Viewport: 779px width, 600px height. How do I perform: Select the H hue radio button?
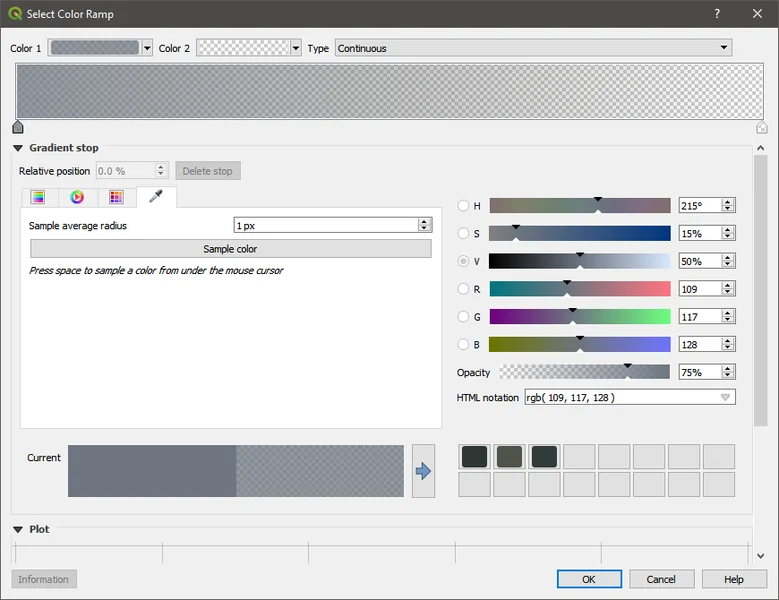pyautogui.click(x=463, y=206)
